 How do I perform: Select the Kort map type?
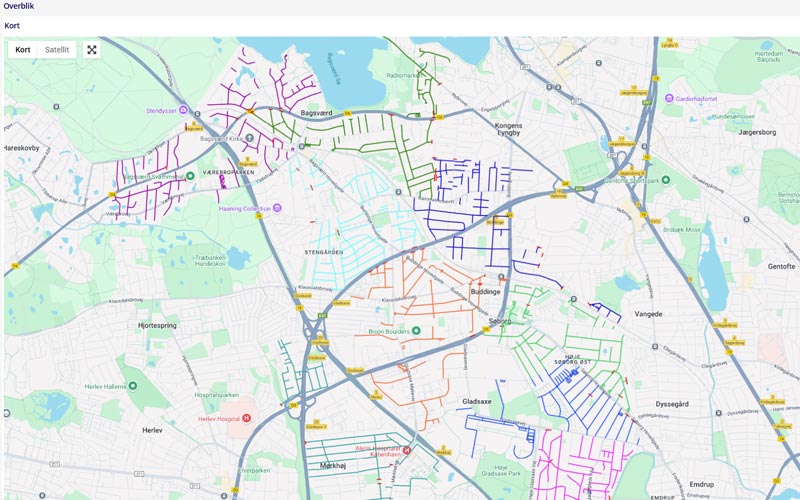(23, 49)
